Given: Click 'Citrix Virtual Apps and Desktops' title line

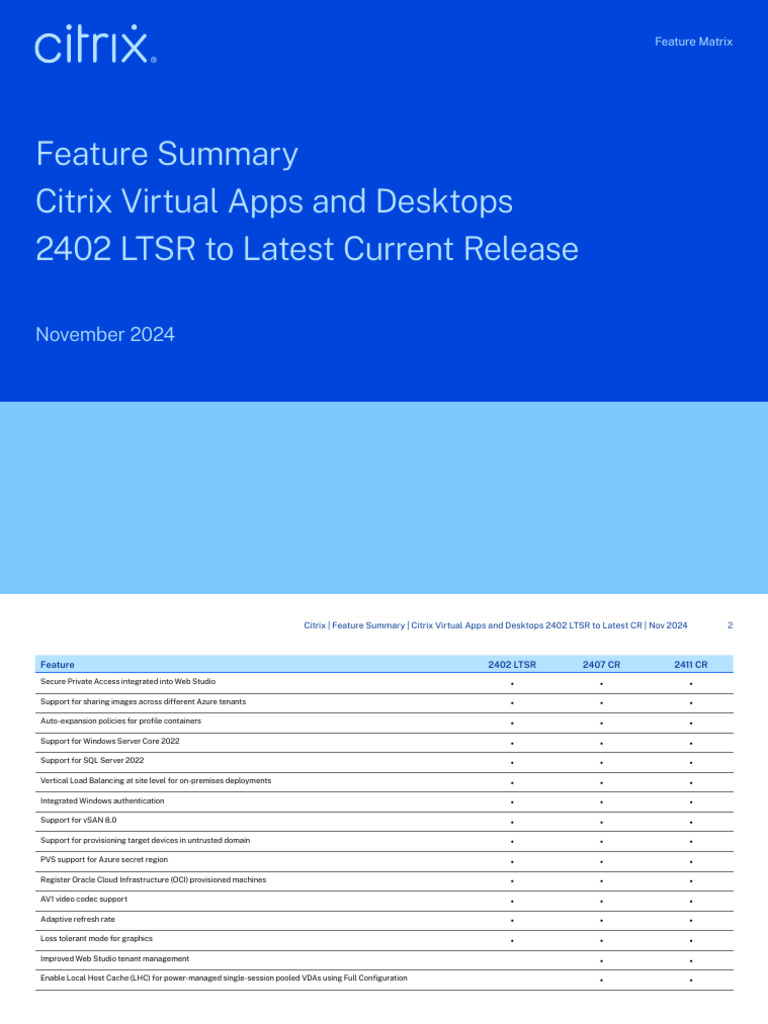Looking at the screenshot, I should (x=274, y=201).
